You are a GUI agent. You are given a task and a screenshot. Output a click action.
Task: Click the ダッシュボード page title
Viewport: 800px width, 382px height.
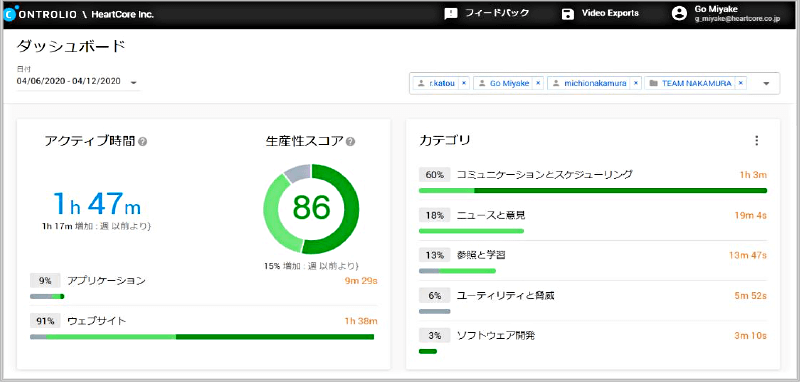70,46
